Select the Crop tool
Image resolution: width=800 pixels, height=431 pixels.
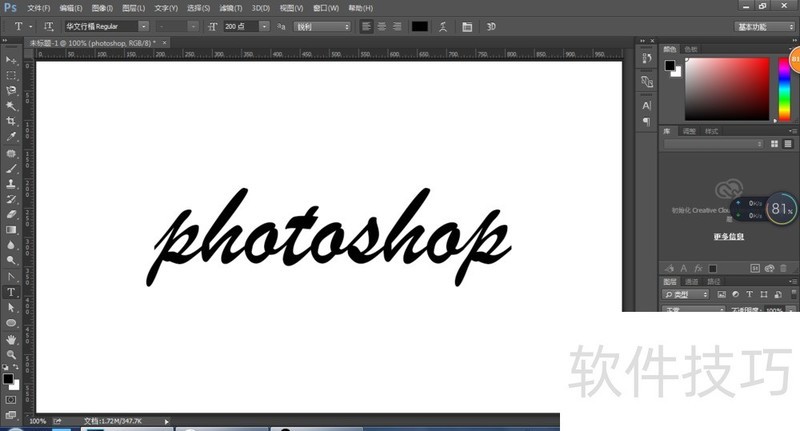[x=11, y=121]
